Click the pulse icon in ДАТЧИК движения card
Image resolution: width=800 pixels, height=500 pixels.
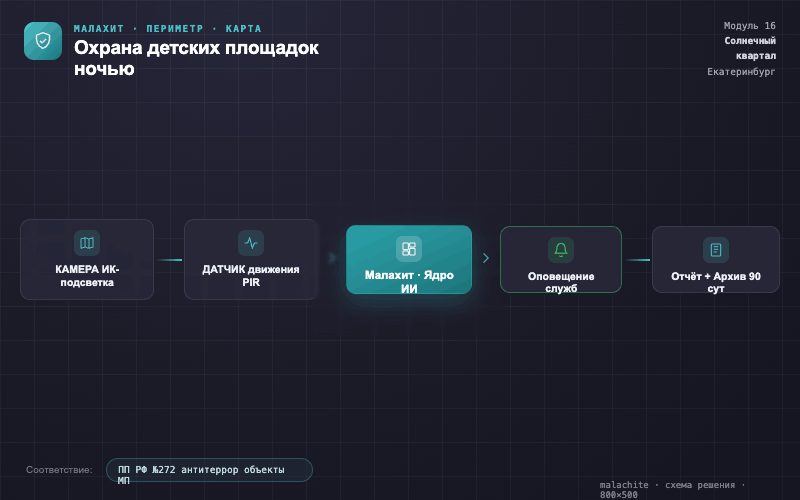coord(251,243)
